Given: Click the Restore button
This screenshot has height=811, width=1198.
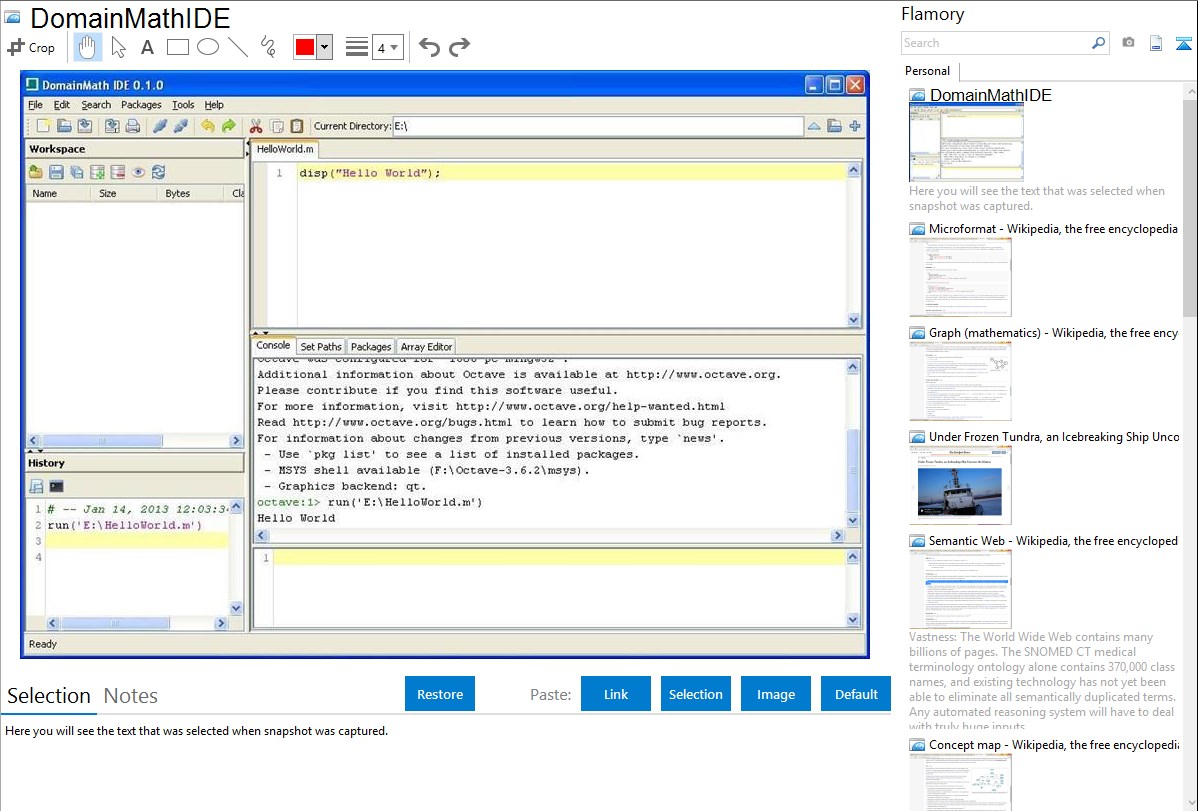Looking at the screenshot, I should [x=440, y=694].
